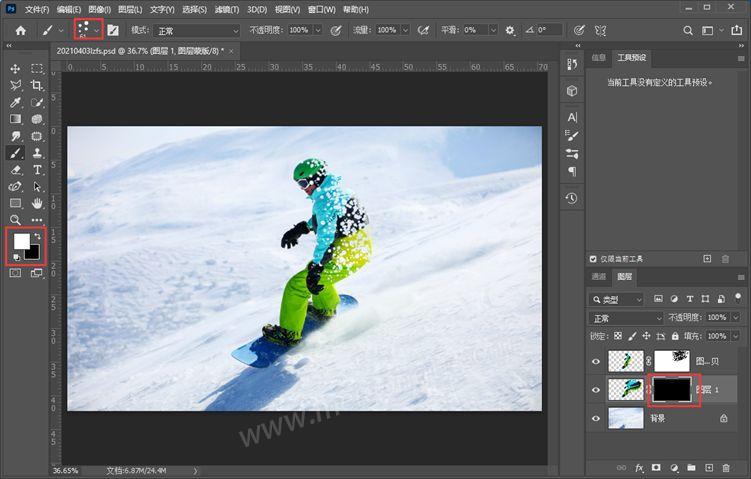The width and height of the screenshot is (751, 479).
Task: Select the Eyedropper tool
Action: [15, 102]
